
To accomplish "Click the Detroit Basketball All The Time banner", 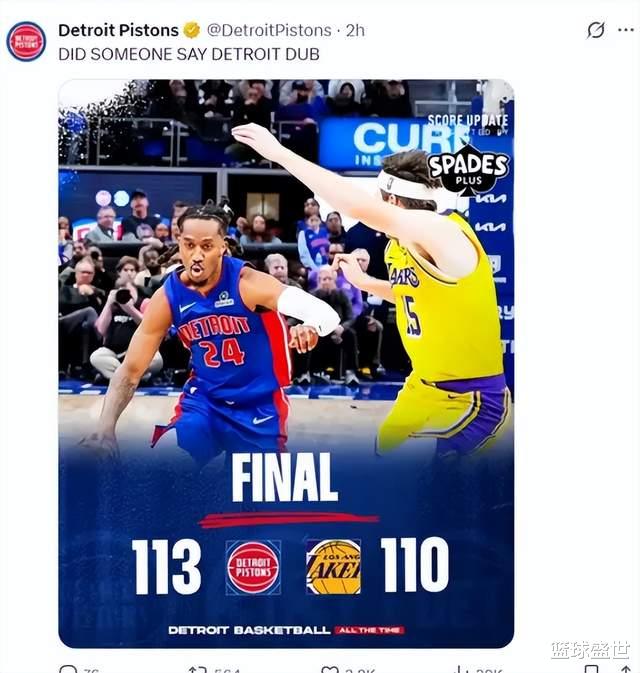I will click(x=286, y=630).
